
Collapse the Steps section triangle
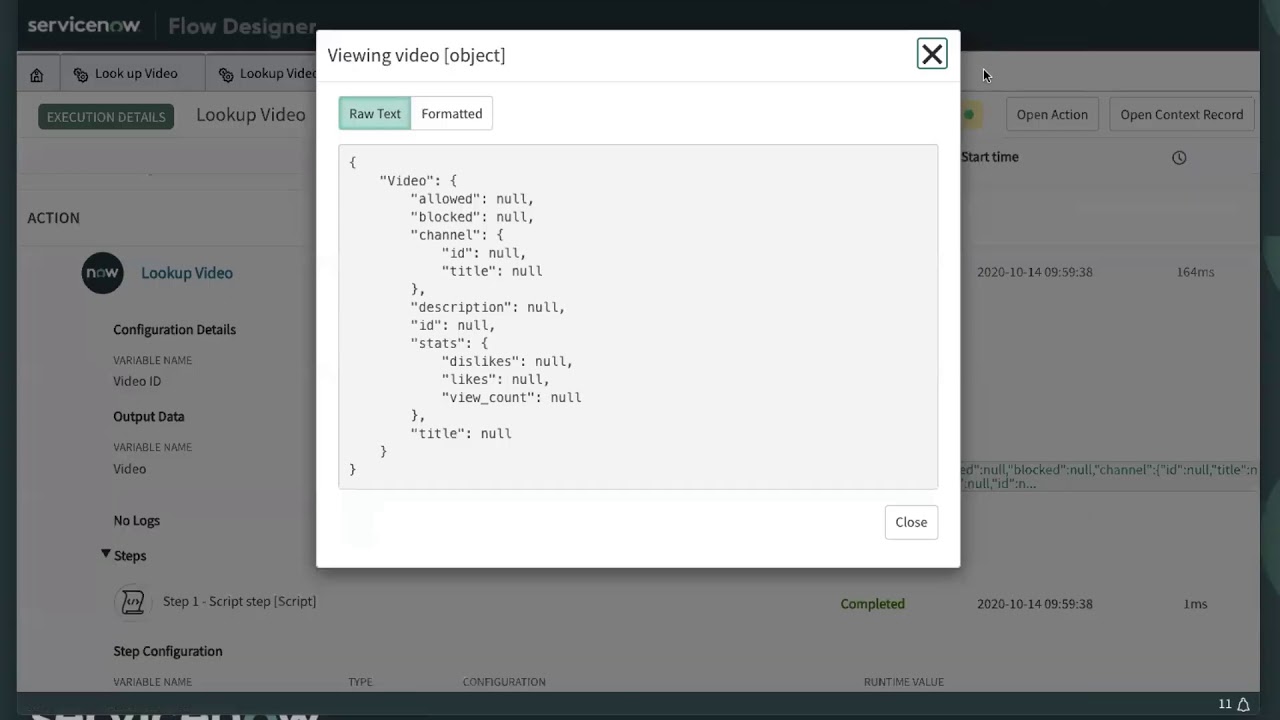click(x=106, y=554)
